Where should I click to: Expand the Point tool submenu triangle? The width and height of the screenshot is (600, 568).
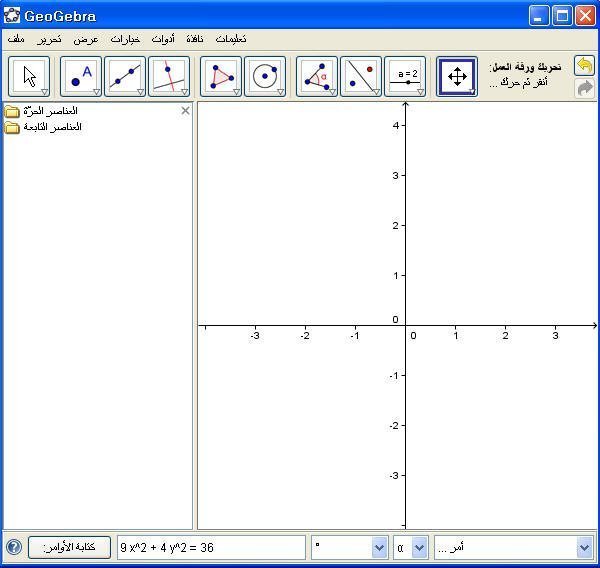[x=96, y=92]
